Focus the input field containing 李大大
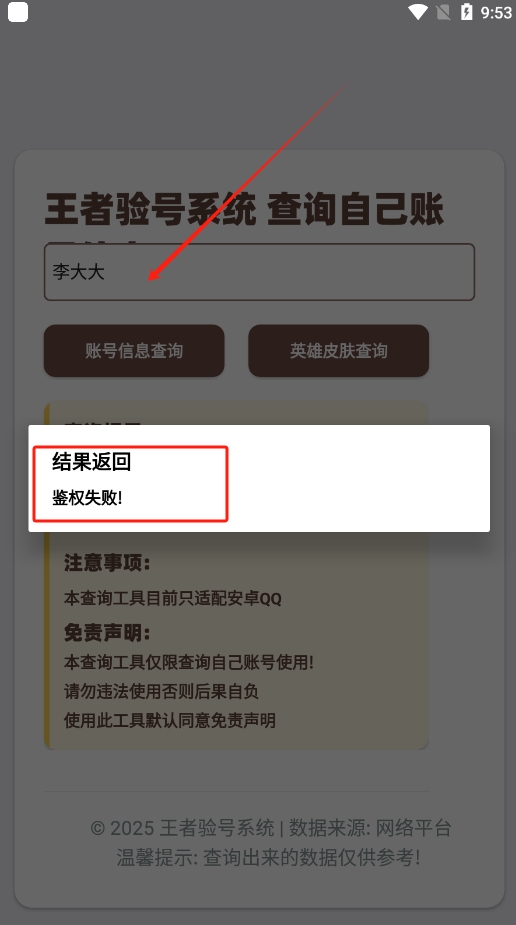Screen dimensions: 516x925 259,272
